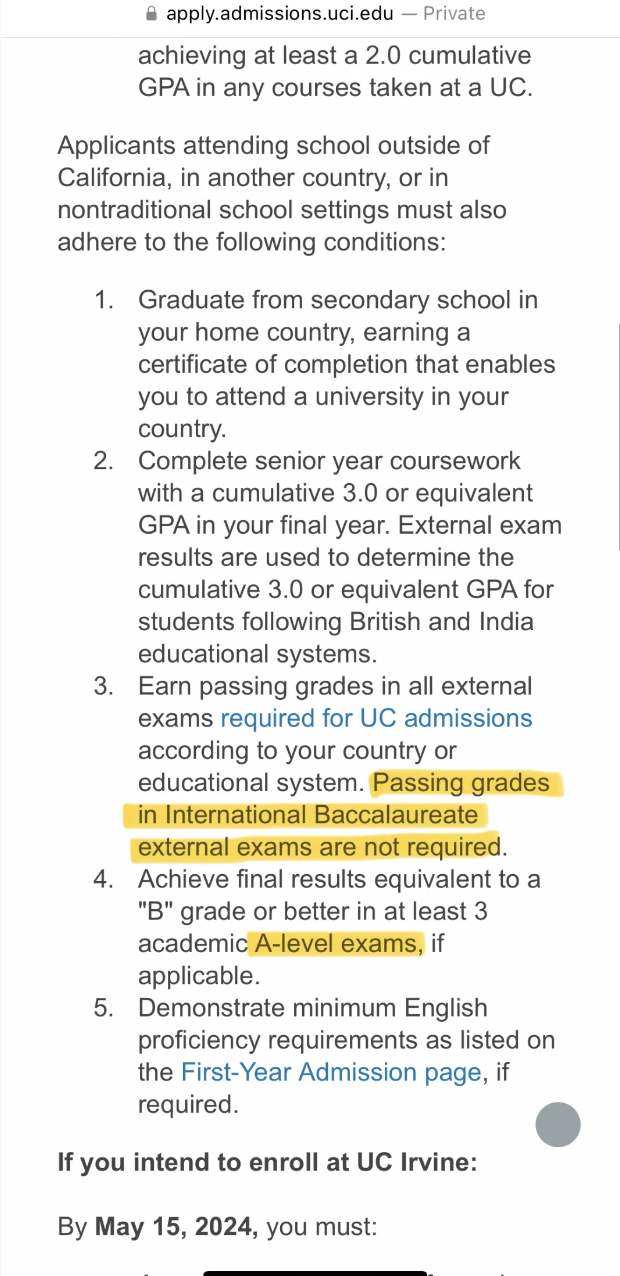Tap the lock icon in address bar
The height and width of the screenshot is (1276, 620).
point(151,14)
